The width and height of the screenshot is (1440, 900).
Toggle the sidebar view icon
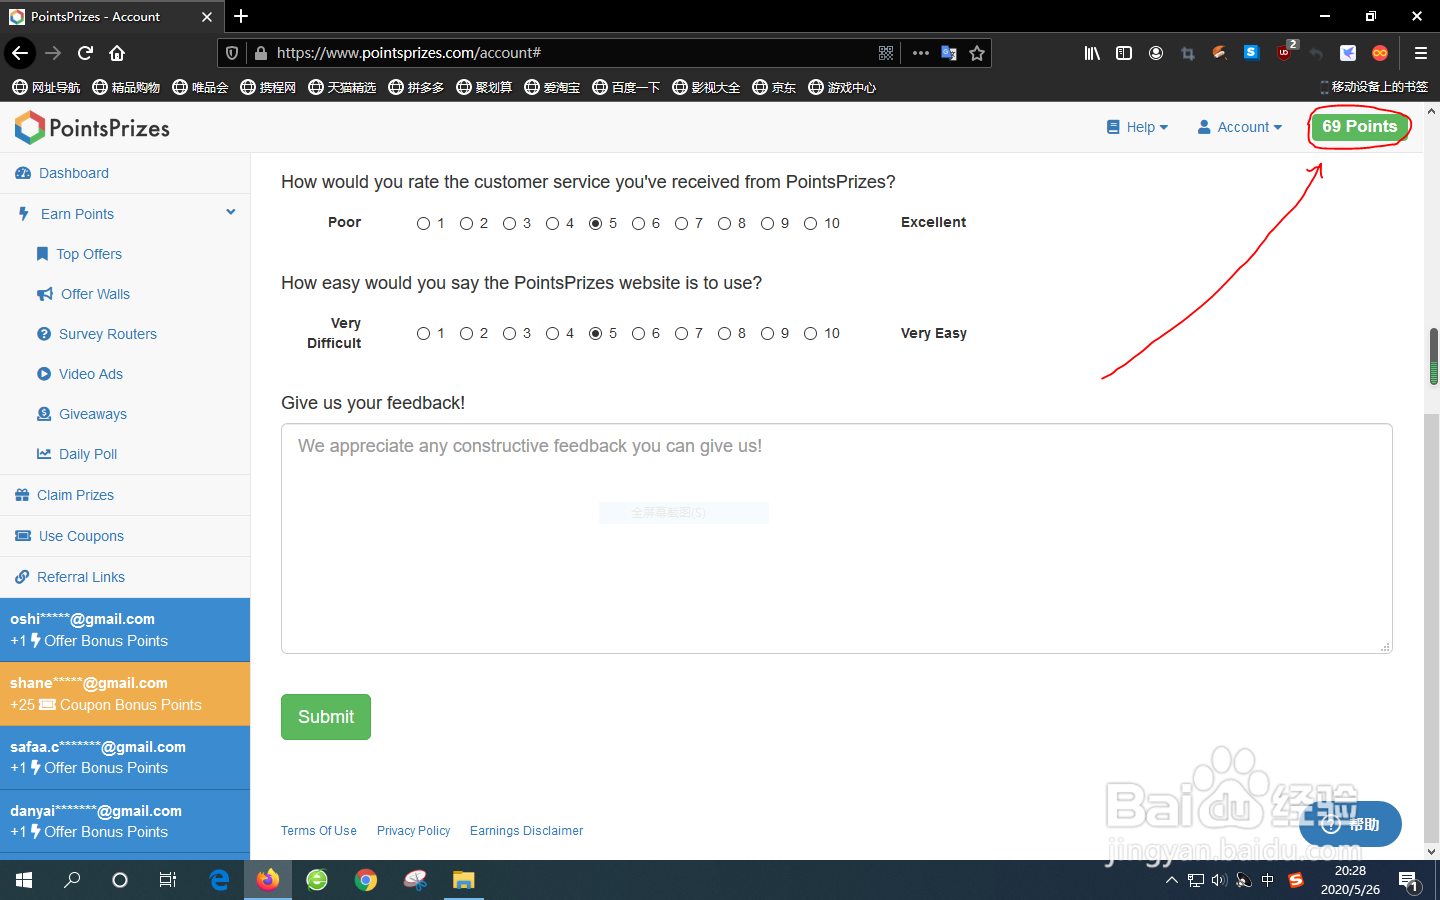[x=1124, y=53]
